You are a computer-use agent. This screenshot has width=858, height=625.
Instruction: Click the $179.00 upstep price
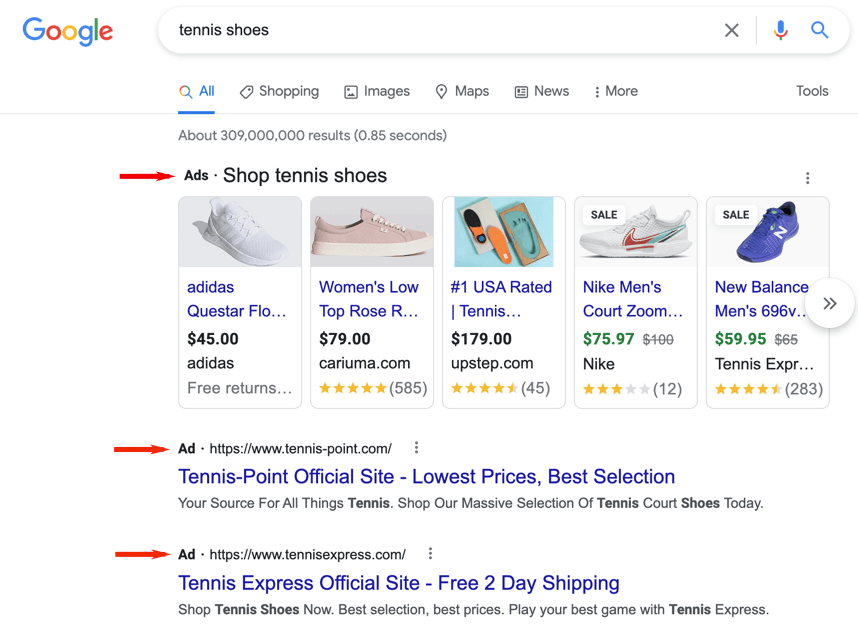481,339
